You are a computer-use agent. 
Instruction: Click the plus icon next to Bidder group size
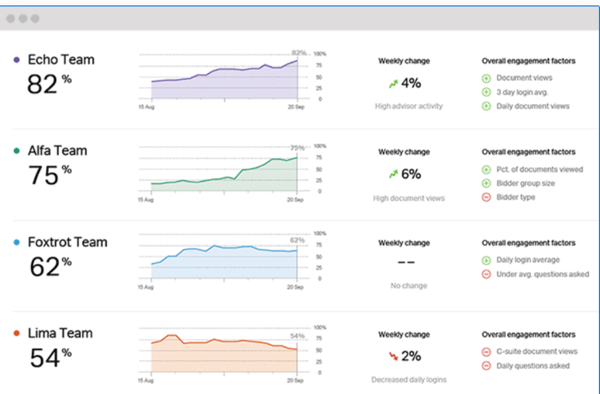(486, 184)
